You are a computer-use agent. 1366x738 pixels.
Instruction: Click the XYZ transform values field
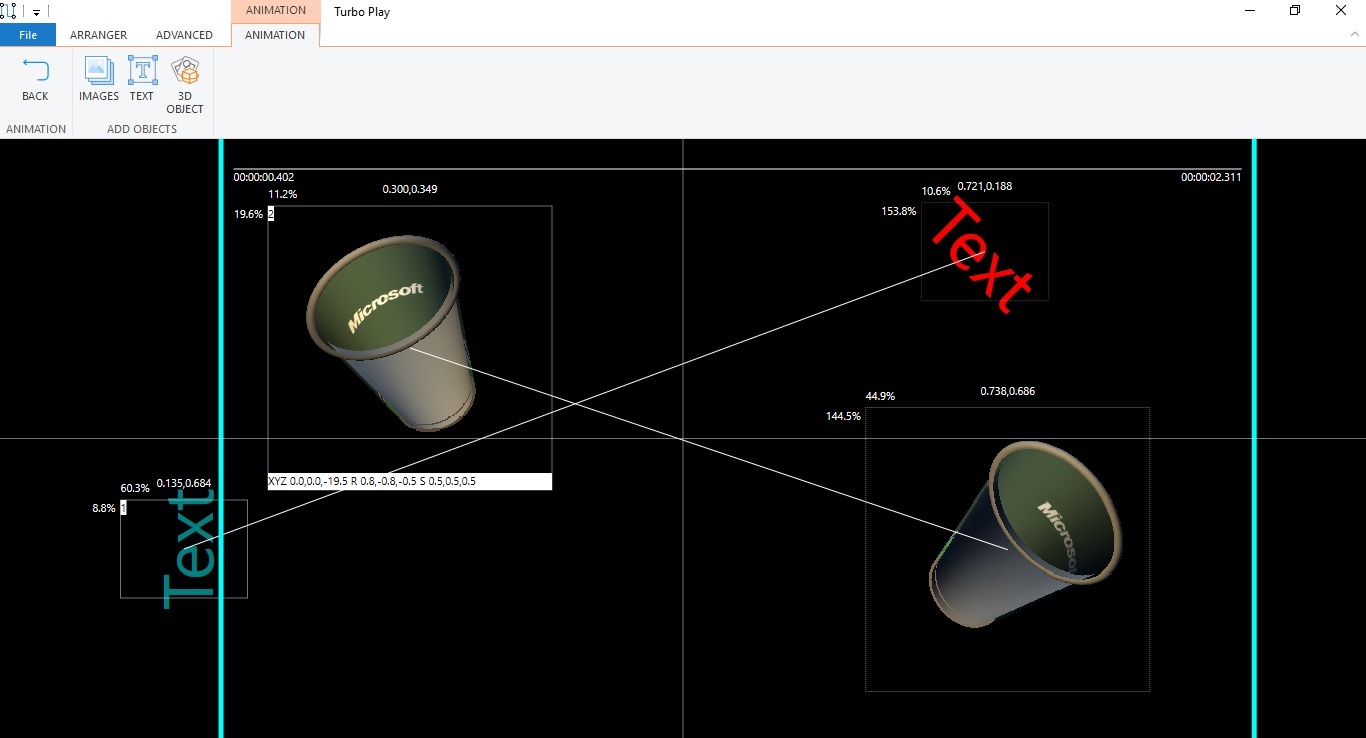click(410, 481)
